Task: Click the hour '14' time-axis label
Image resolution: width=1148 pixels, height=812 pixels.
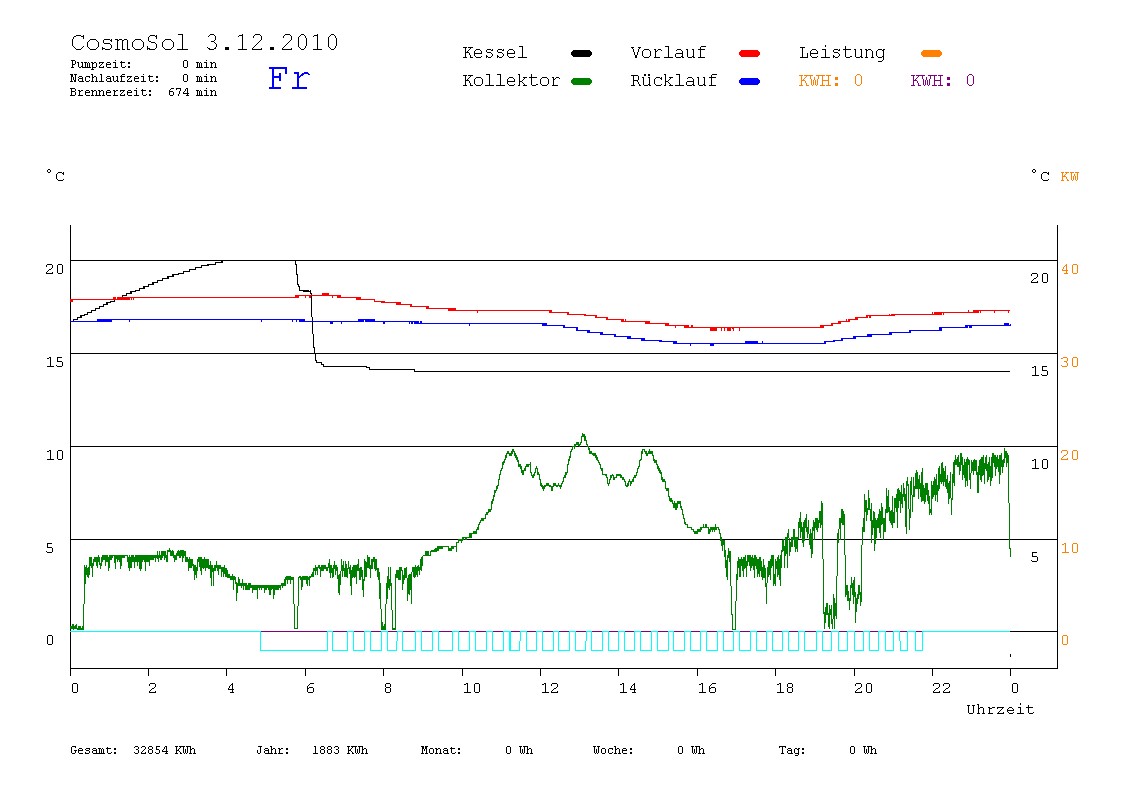Action: coord(627,688)
